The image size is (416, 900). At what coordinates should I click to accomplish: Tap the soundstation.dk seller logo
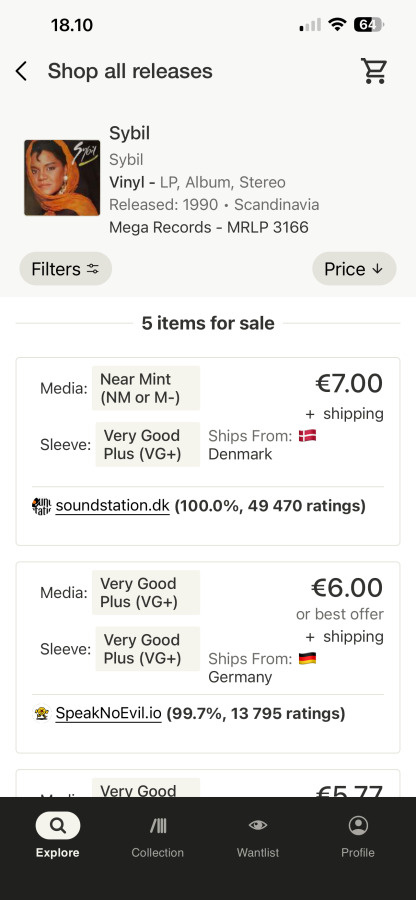coord(41,506)
